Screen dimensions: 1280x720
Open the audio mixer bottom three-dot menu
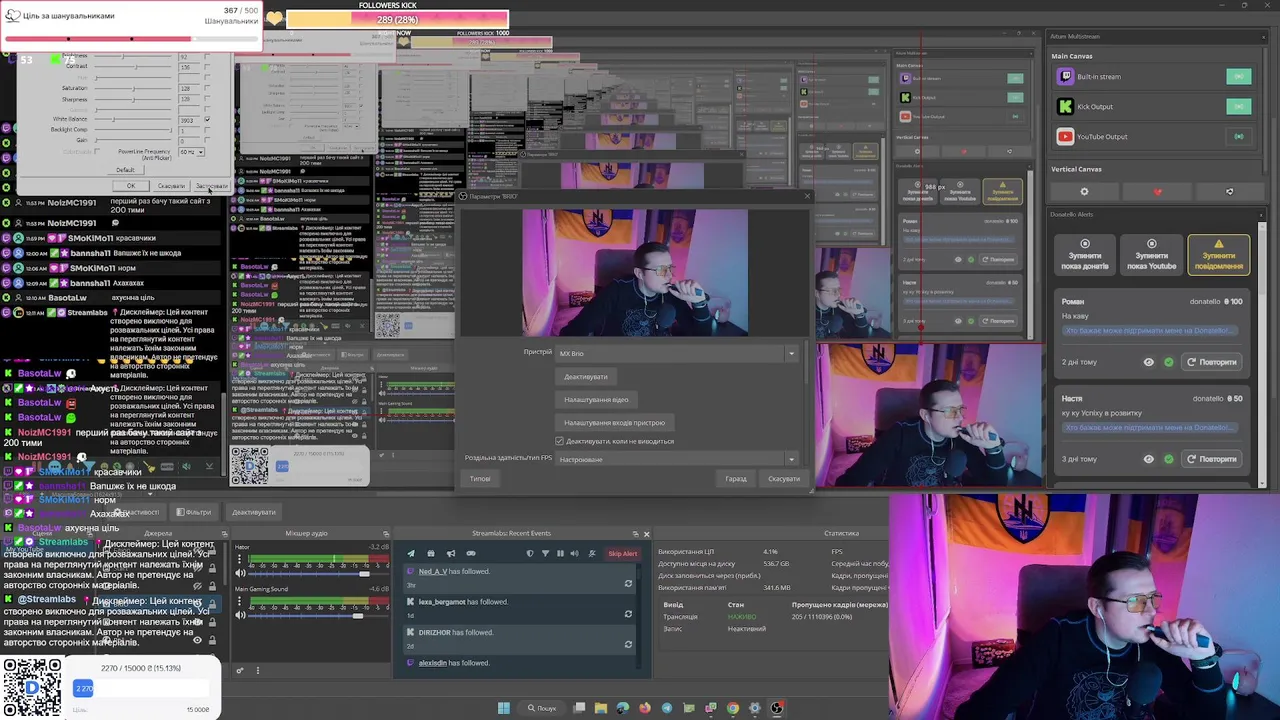coord(258,671)
